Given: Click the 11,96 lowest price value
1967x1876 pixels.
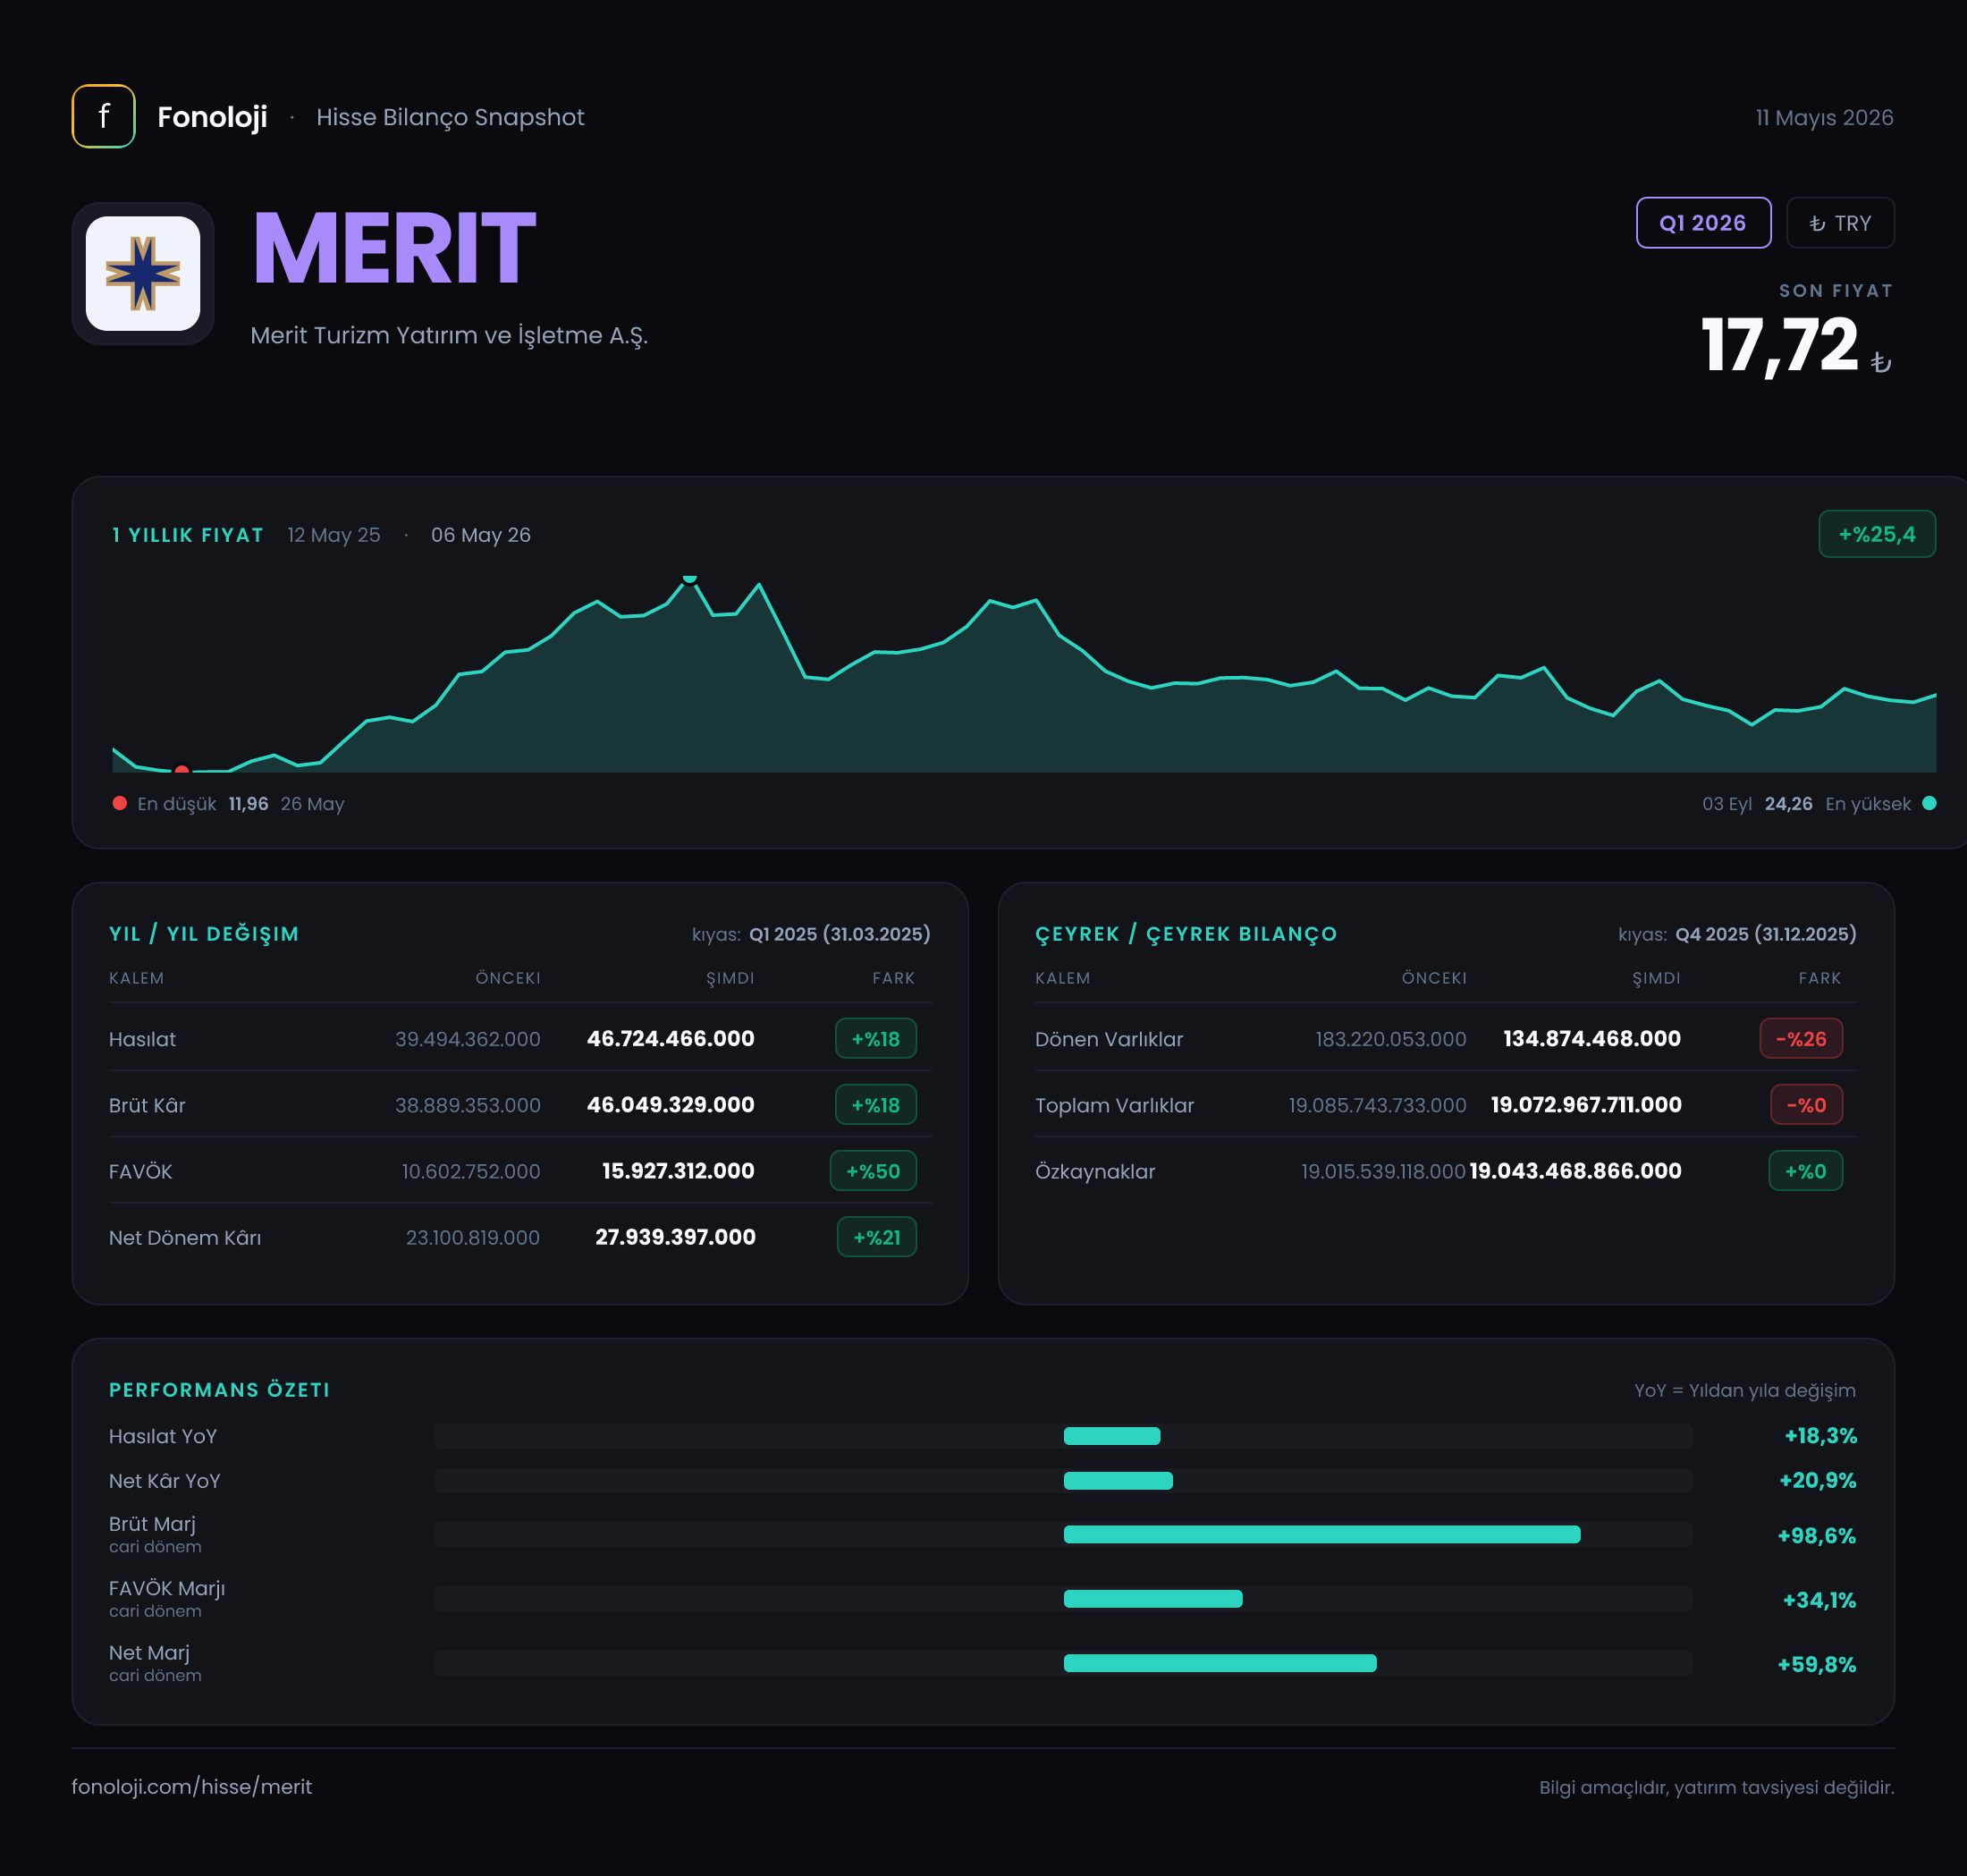Looking at the screenshot, I should pos(248,803).
